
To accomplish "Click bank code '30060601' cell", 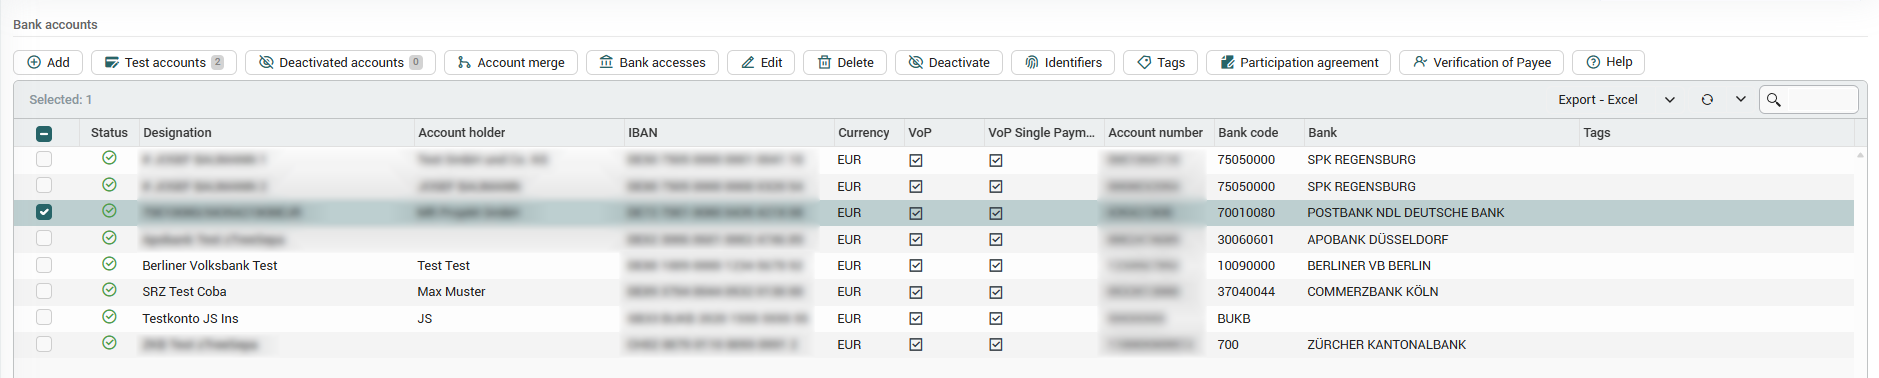I will (x=1246, y=239).
